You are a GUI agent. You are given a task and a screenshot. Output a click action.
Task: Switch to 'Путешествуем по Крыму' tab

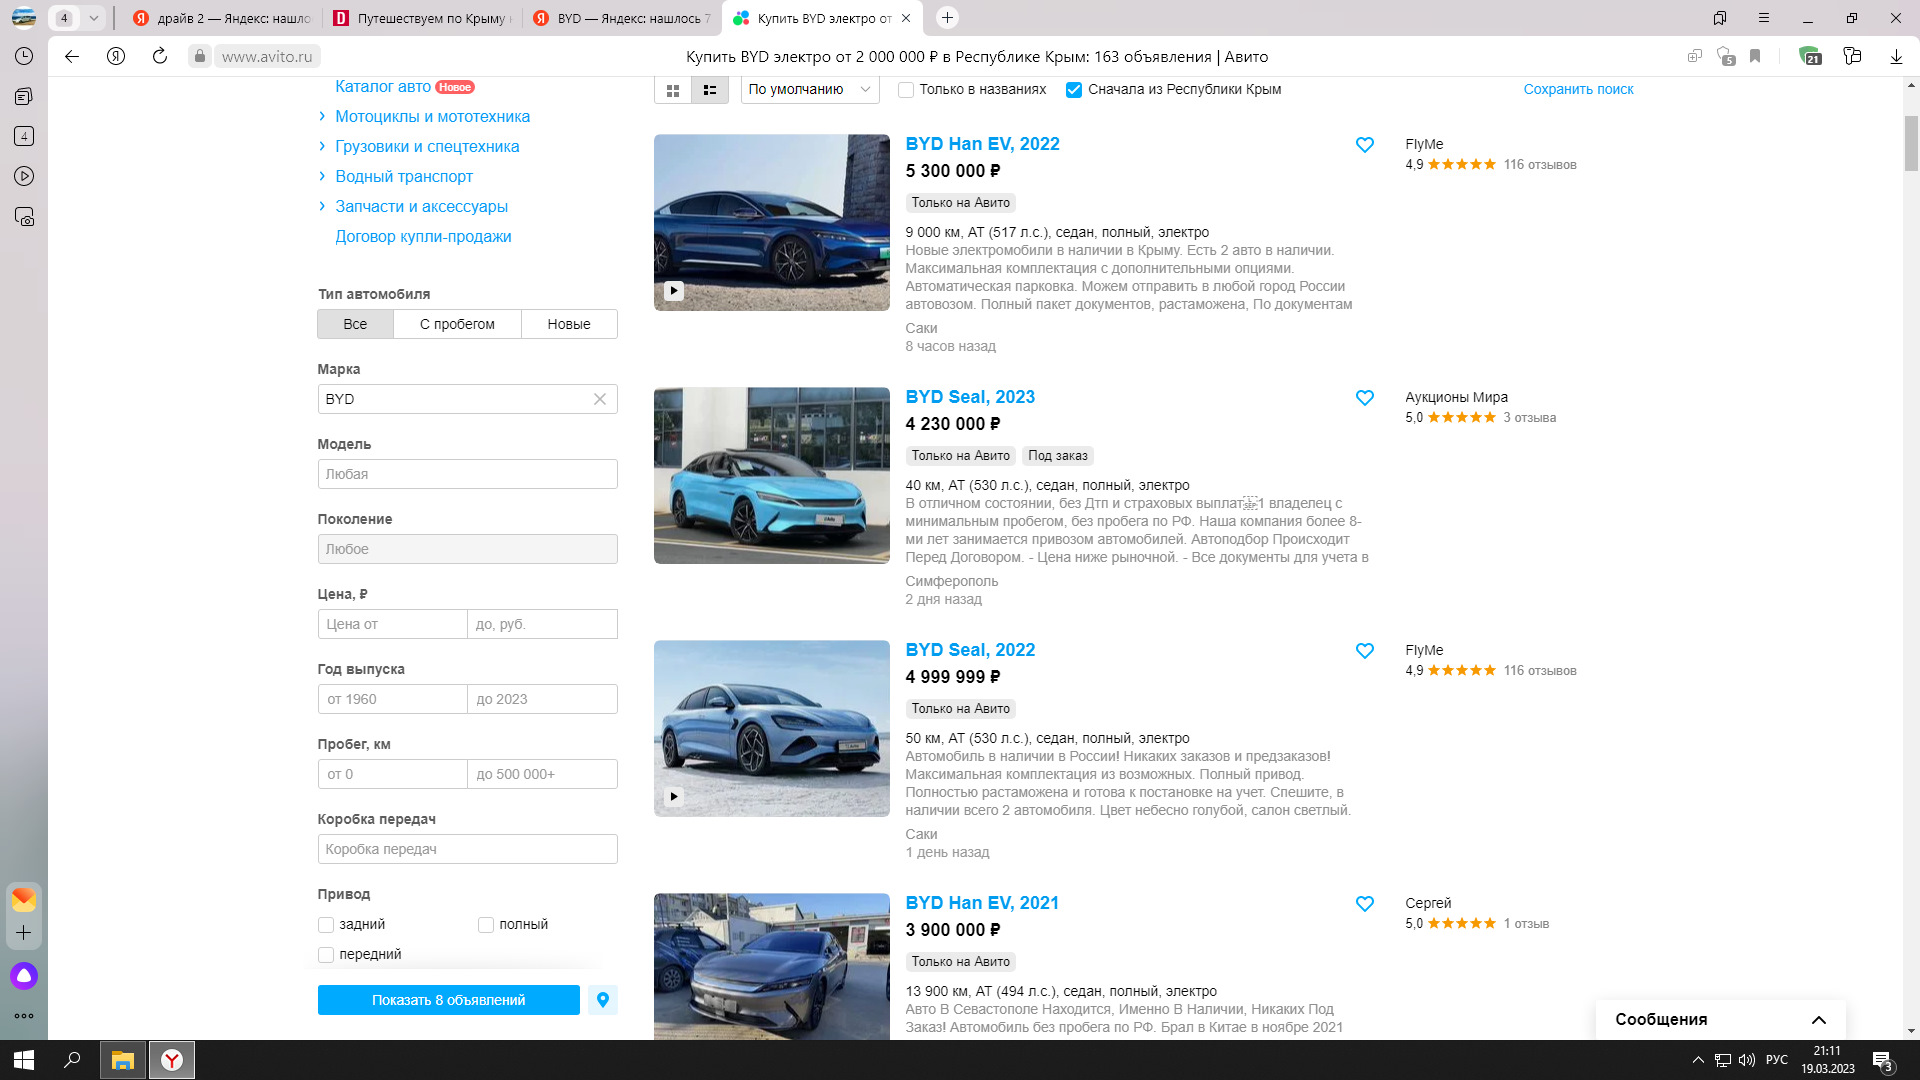pyautogui.click(x=422, y=18)
